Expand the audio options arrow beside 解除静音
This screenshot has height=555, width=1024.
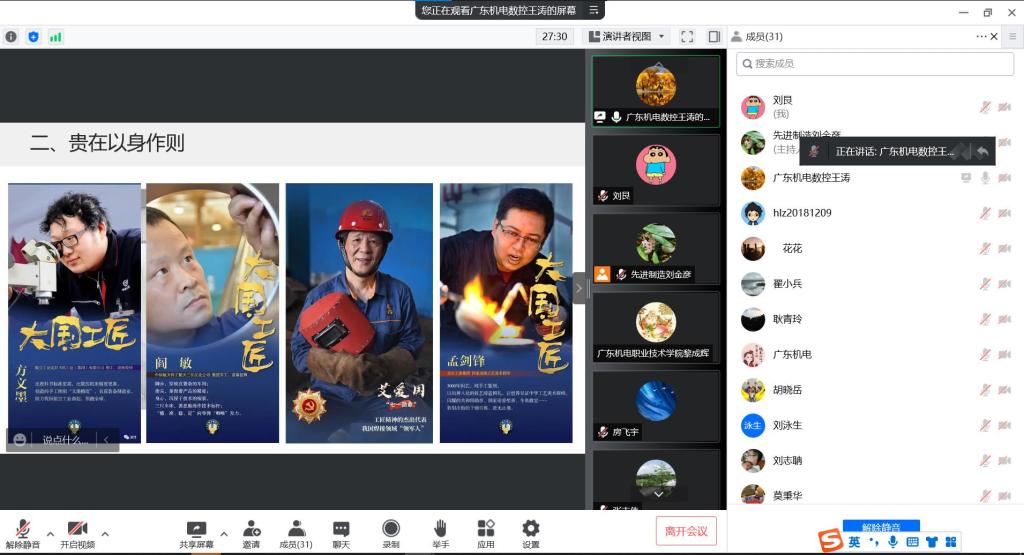coord(50,533)
